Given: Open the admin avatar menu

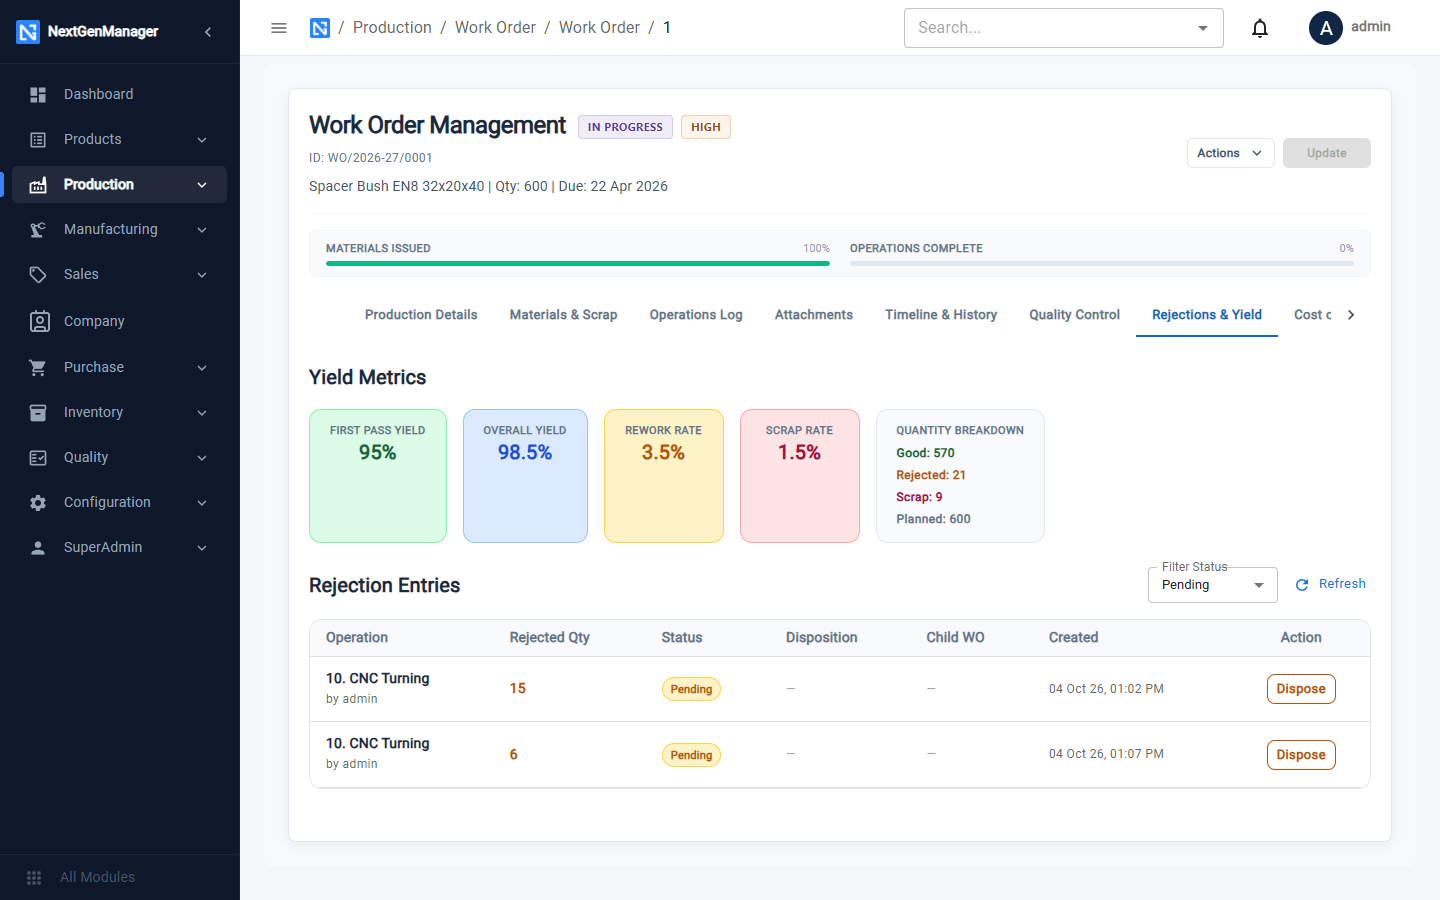Looking at the screenshot, I should [1326, 28].
